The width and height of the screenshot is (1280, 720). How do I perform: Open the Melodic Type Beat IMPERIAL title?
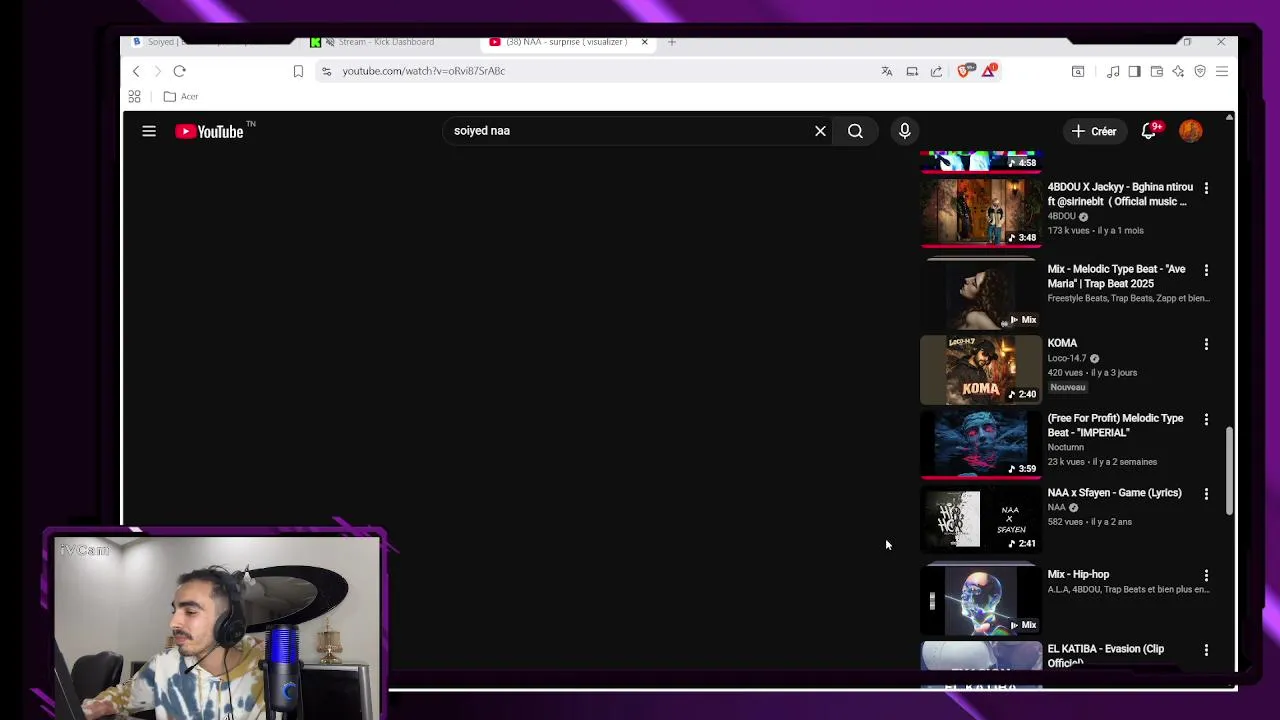(x=1115, y=425)
